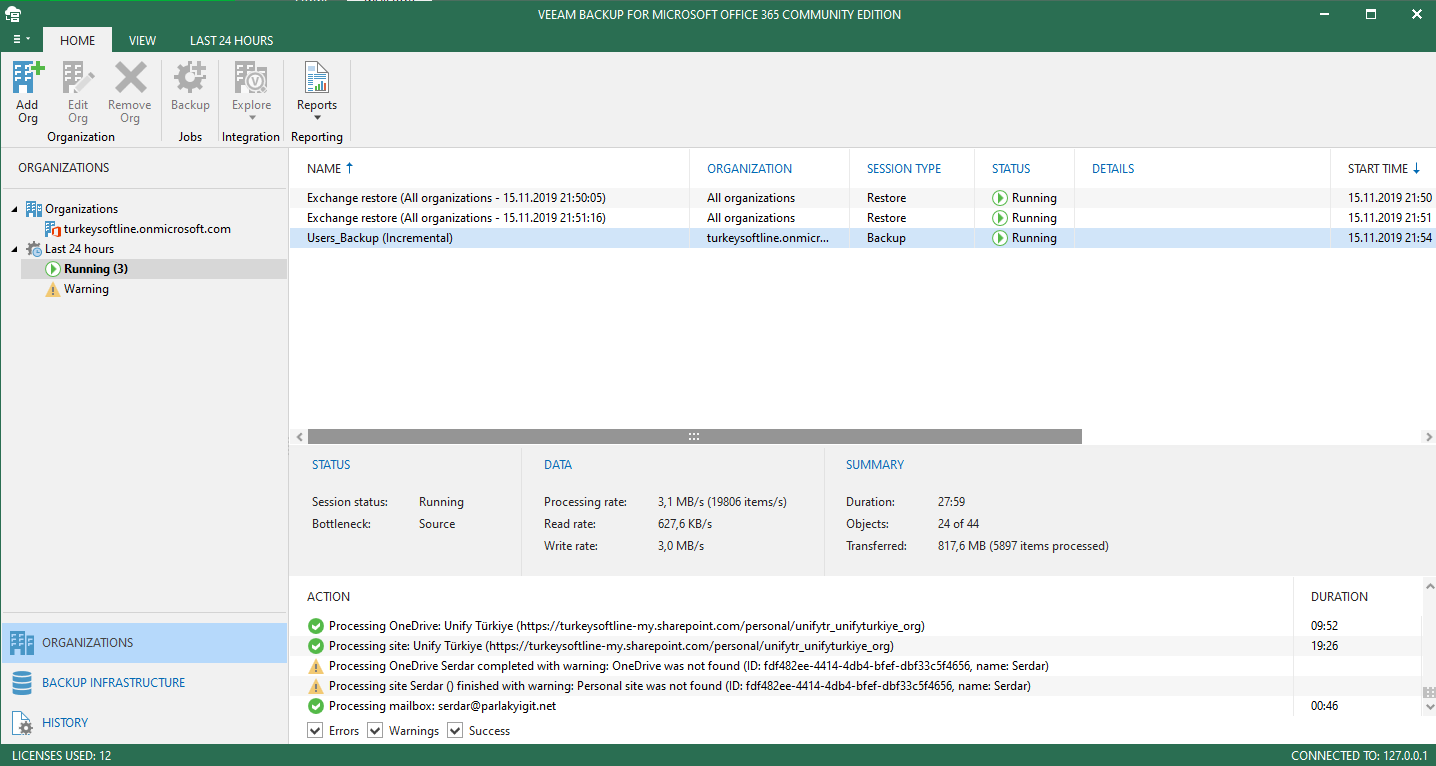Click the horizontal scrollbar right arrow
The image size is (1436, 766).
1427,437
